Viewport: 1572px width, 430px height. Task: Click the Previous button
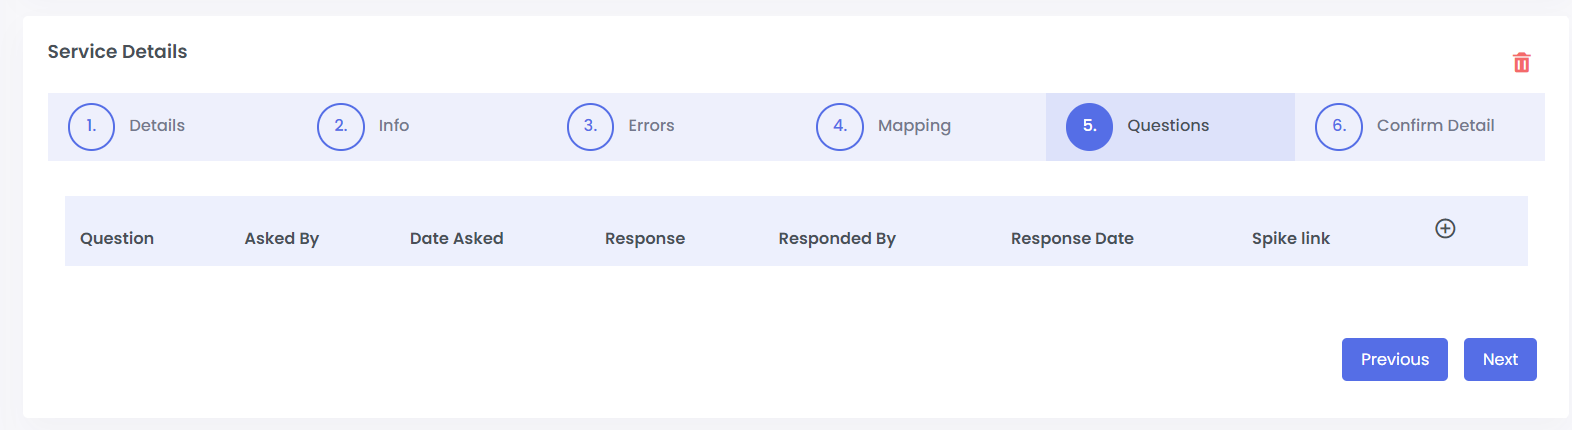click(1395, 359)
